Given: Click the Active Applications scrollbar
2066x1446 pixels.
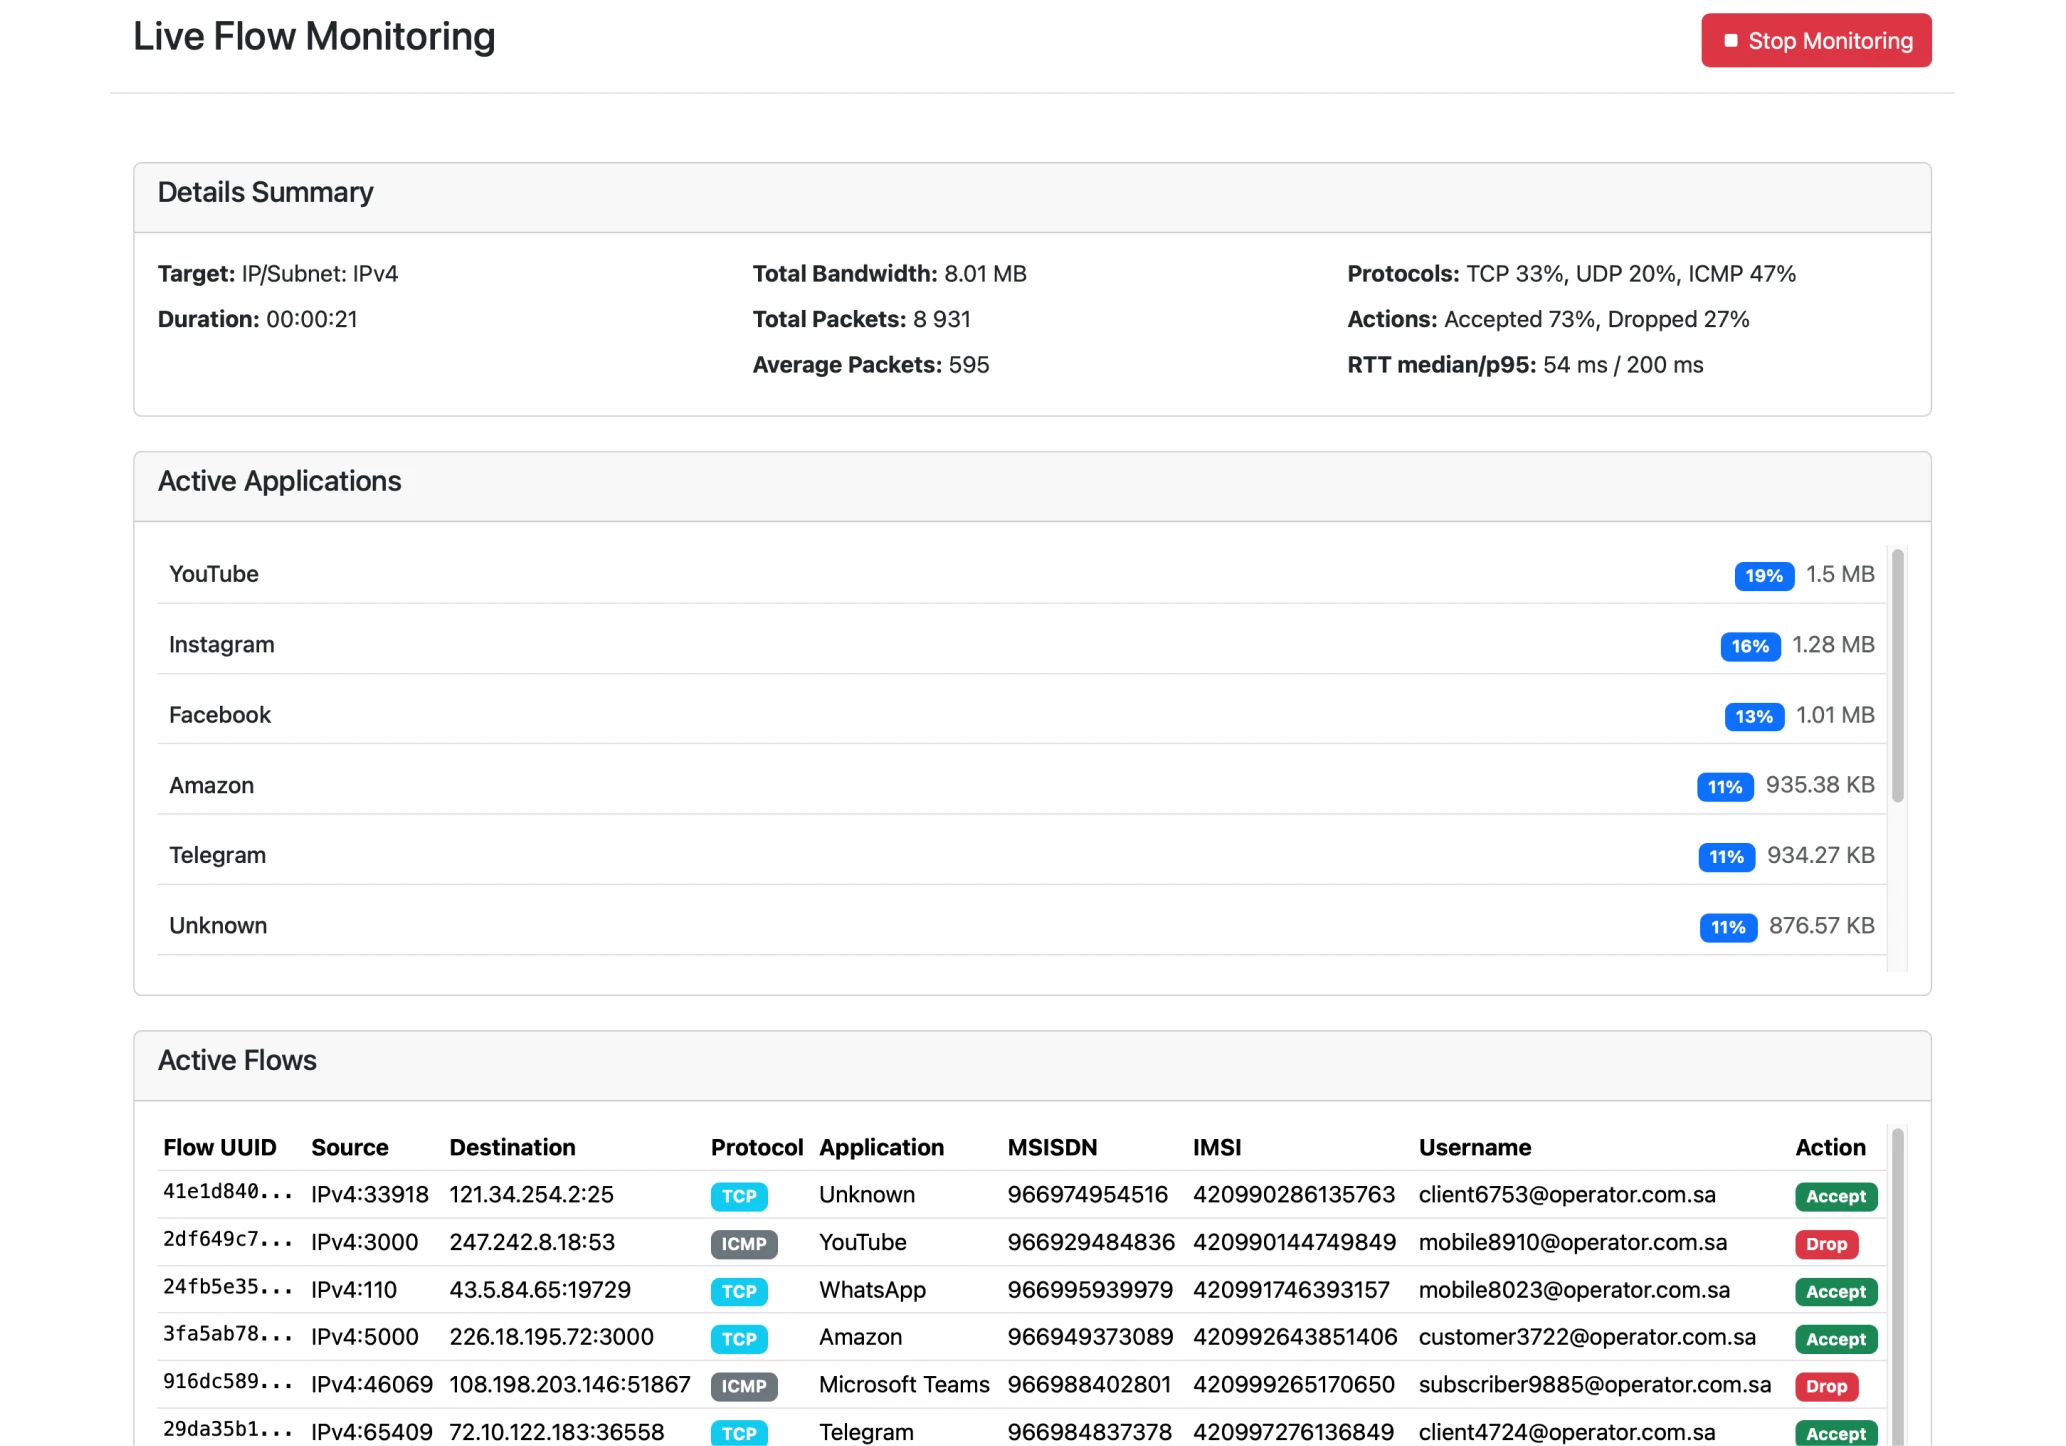Looking at the screenshot, I should 1897,675.
